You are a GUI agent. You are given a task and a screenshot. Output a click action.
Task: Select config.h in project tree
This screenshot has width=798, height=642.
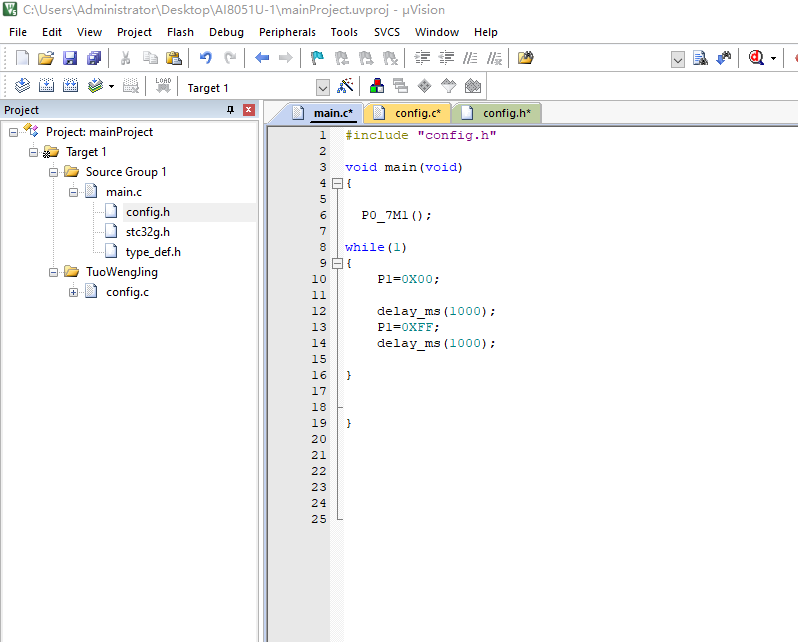(148, 212)
